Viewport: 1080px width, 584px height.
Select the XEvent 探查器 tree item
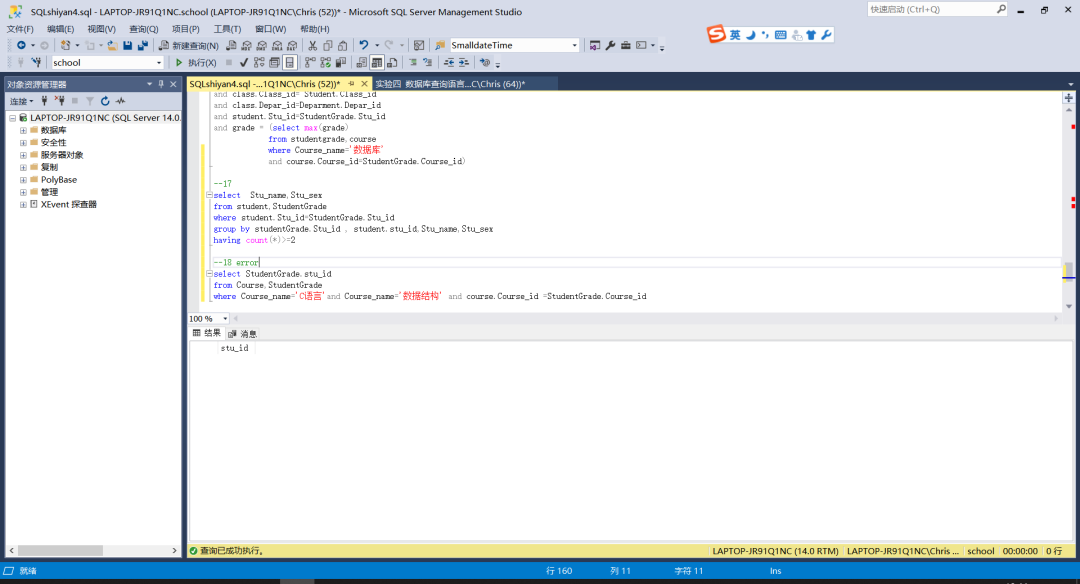point(68,205)
